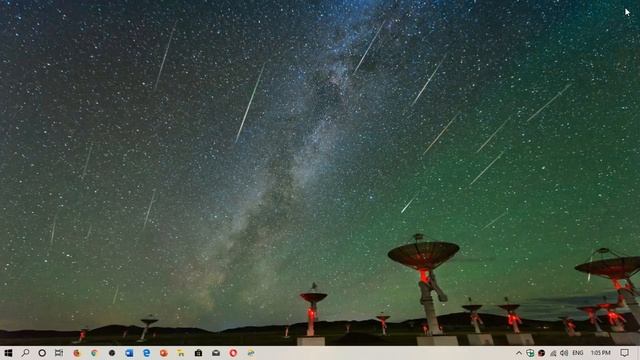Open the dark round red-accent tray icon
This screenshot has width=640, height=360.
coord(542,353)
